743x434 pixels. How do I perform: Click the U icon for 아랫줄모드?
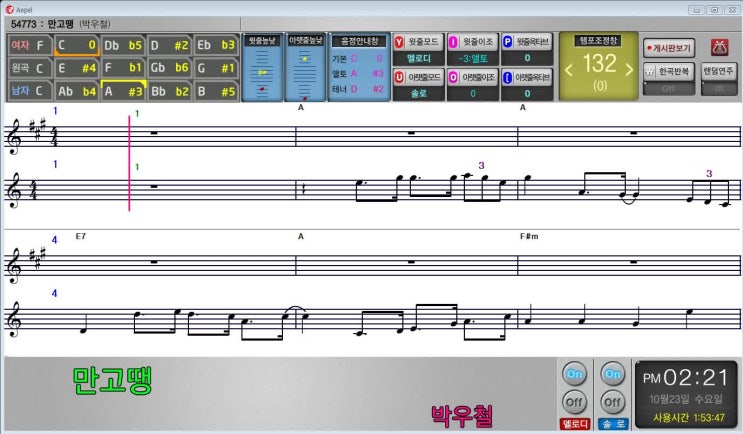[x=400, y=77]
